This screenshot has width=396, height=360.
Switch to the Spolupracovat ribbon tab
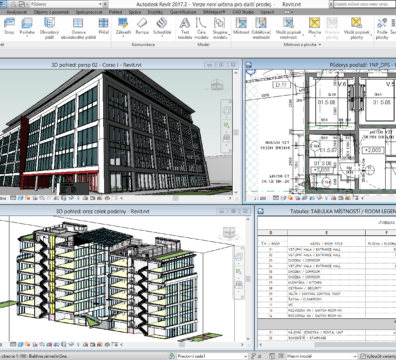pos(89,12)
